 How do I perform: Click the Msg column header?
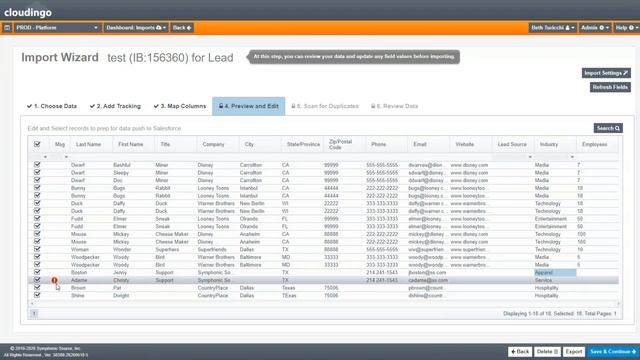click(60, 144)
